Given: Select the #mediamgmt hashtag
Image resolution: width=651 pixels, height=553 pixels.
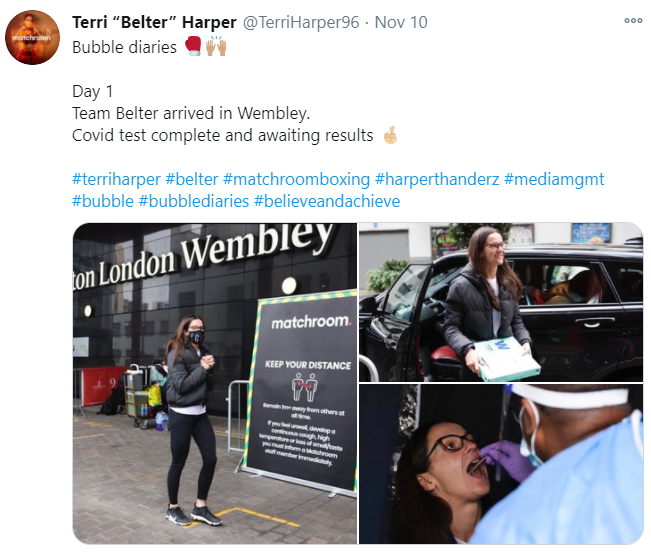Looking at the screenshot, I should [x=554, y=179].
